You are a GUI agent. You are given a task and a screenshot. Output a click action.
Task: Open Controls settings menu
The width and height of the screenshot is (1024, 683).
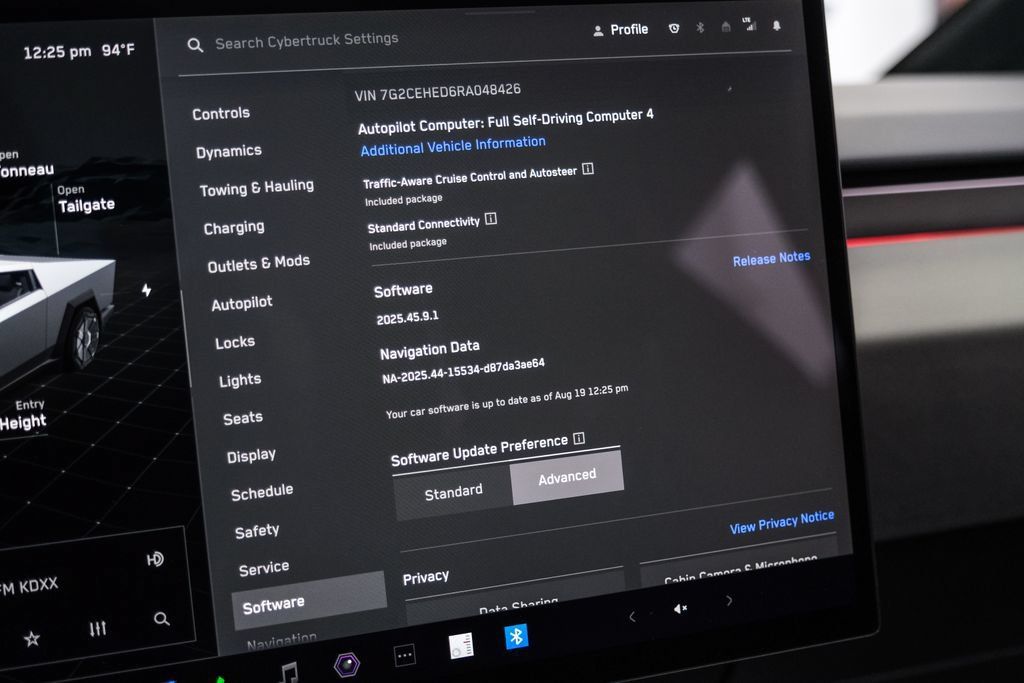pos(221,114)
